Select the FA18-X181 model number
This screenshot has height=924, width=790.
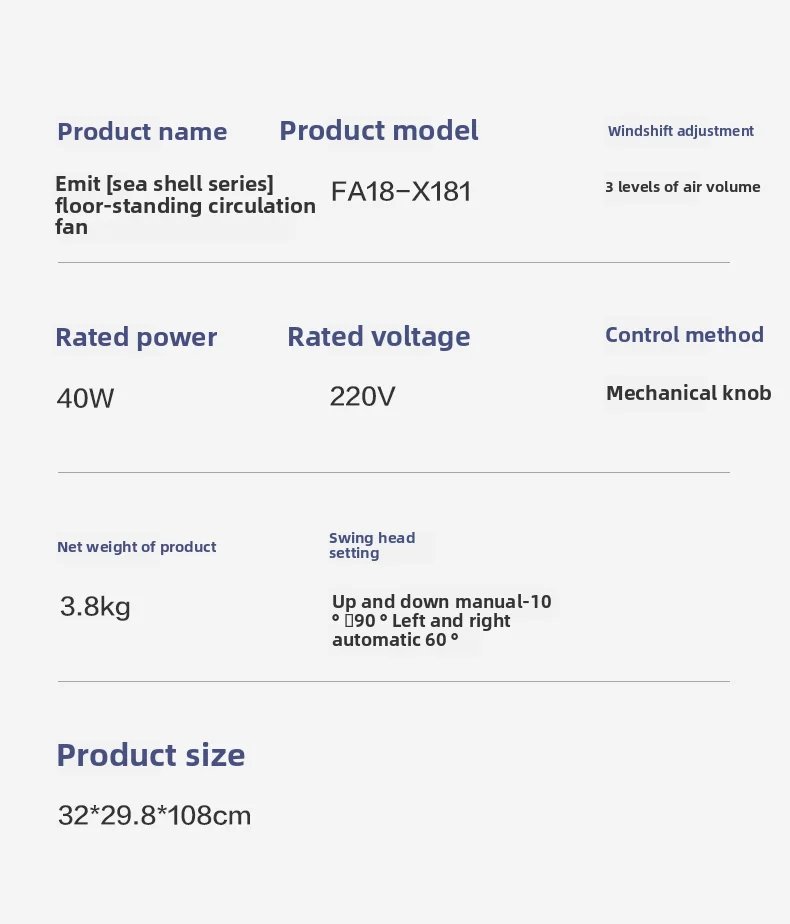coord(401,192)
